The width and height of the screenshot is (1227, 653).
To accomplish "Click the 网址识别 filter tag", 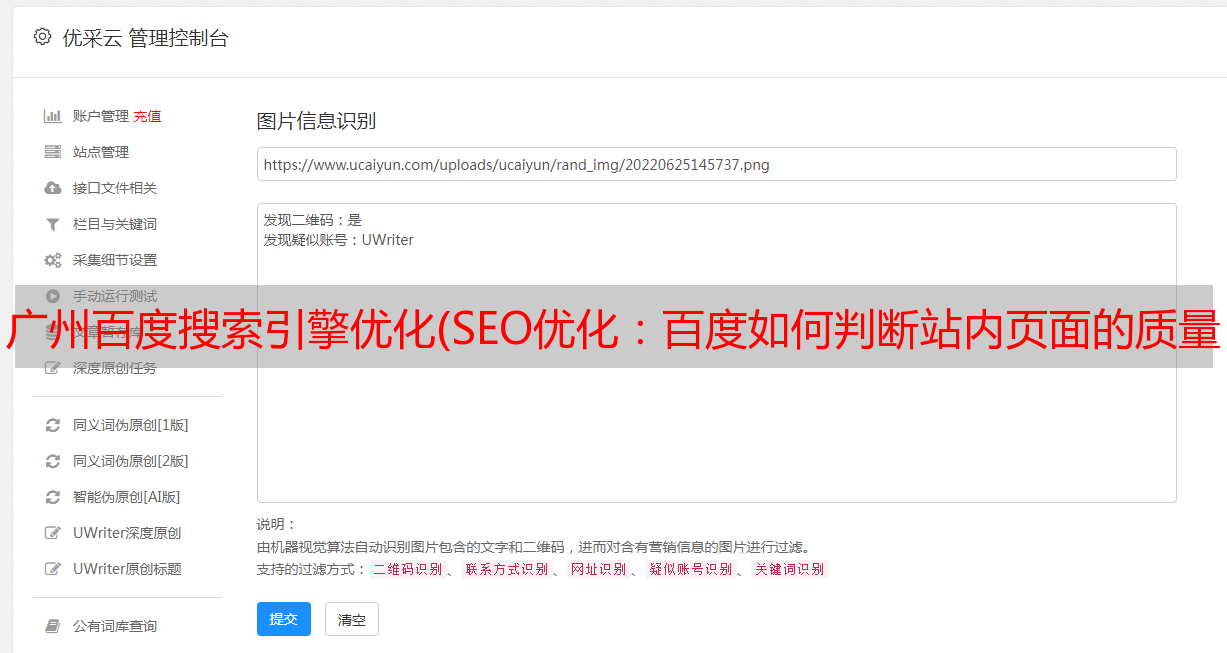I will pyautogui.click(x=598, y=569).
